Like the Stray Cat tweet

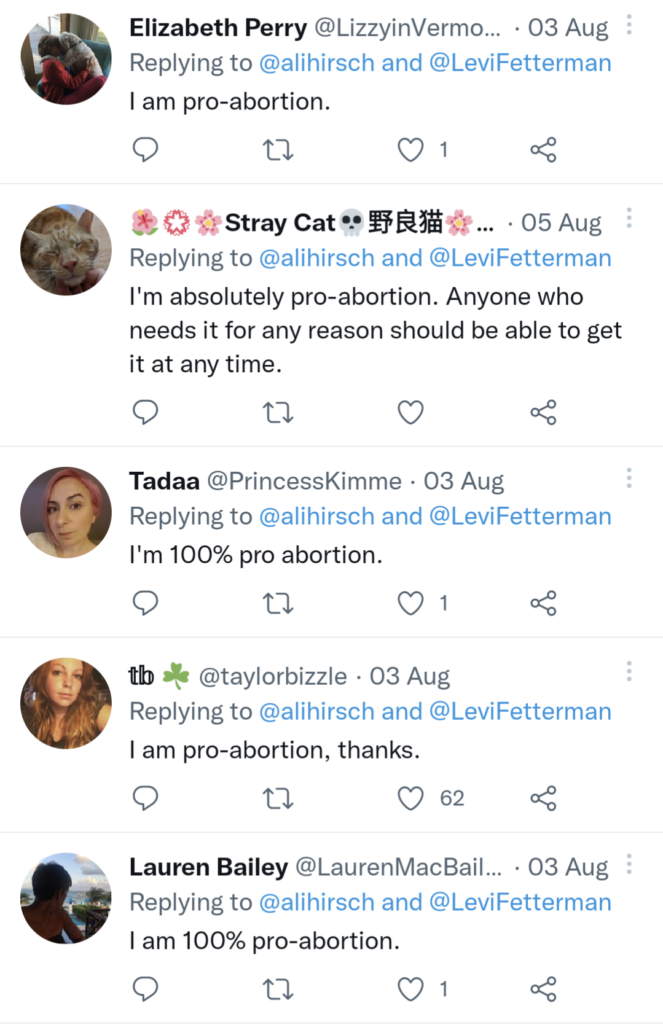point(411,412)
